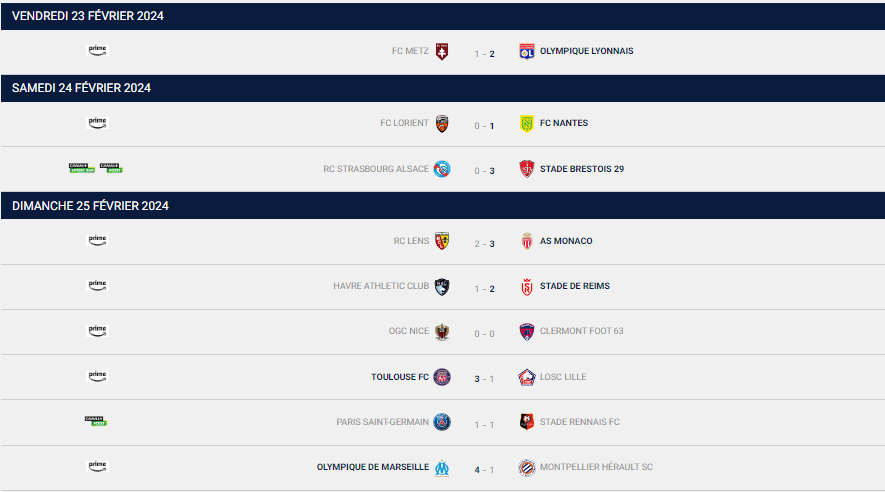This screenshot has width=885, height=492.
Task: Click Canal+ Foot logo on PSG row
Action: [96, 421]
